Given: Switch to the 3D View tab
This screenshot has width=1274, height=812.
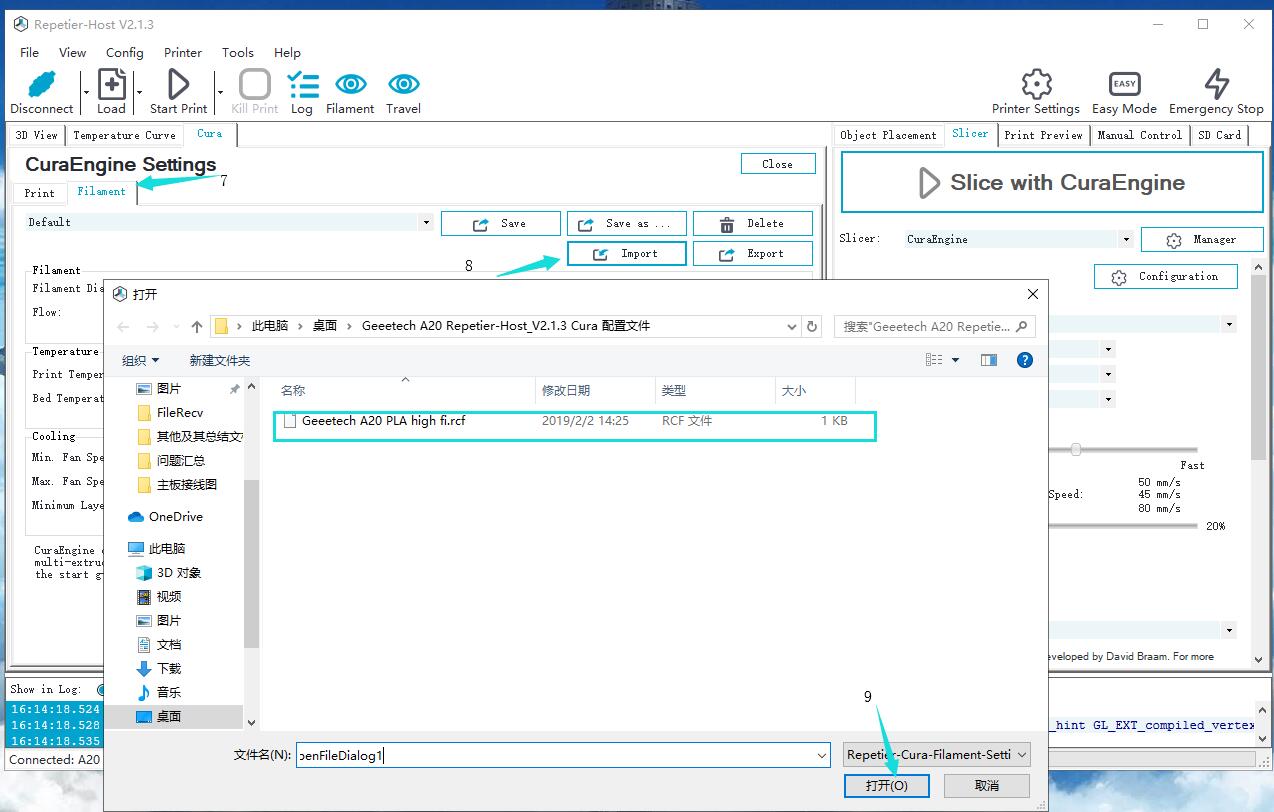Looking at the screenshot, I should tap(37, 135).
